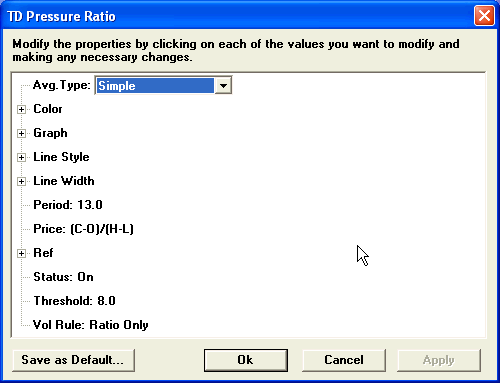Screen dimensions: 500x383
Task: Click the Status: On property
Action: (x=63, y=277)
